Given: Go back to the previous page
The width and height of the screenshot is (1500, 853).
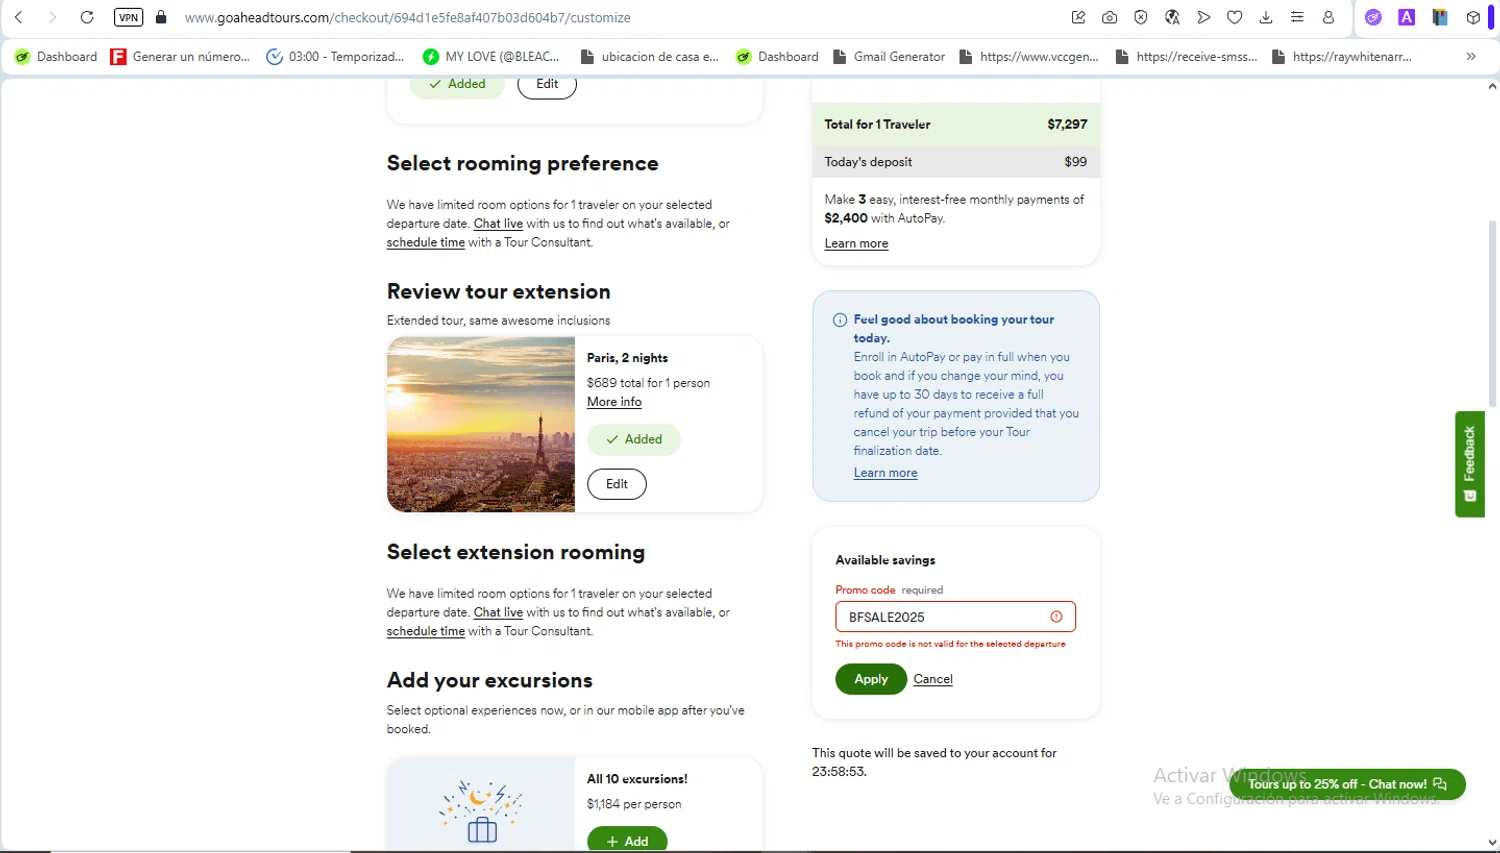Looking at the screenshot, I should 18,17.
